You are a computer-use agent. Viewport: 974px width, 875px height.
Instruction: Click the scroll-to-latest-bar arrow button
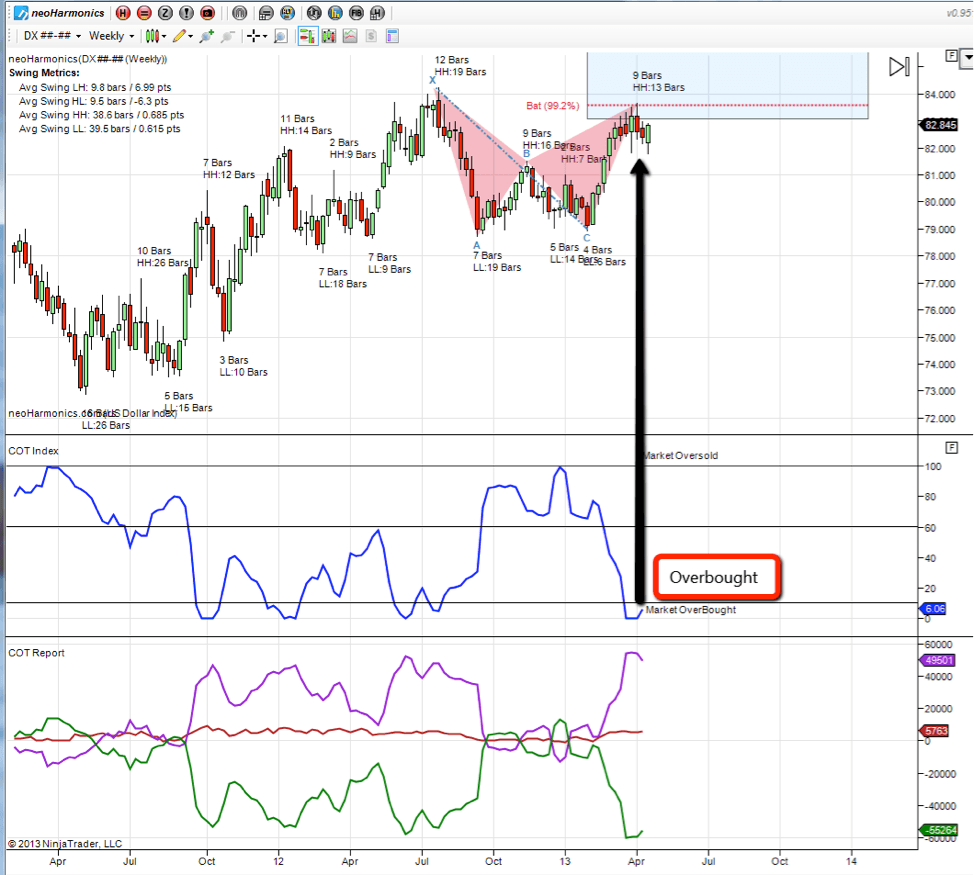pyautogui.click(x=899, y=67)
